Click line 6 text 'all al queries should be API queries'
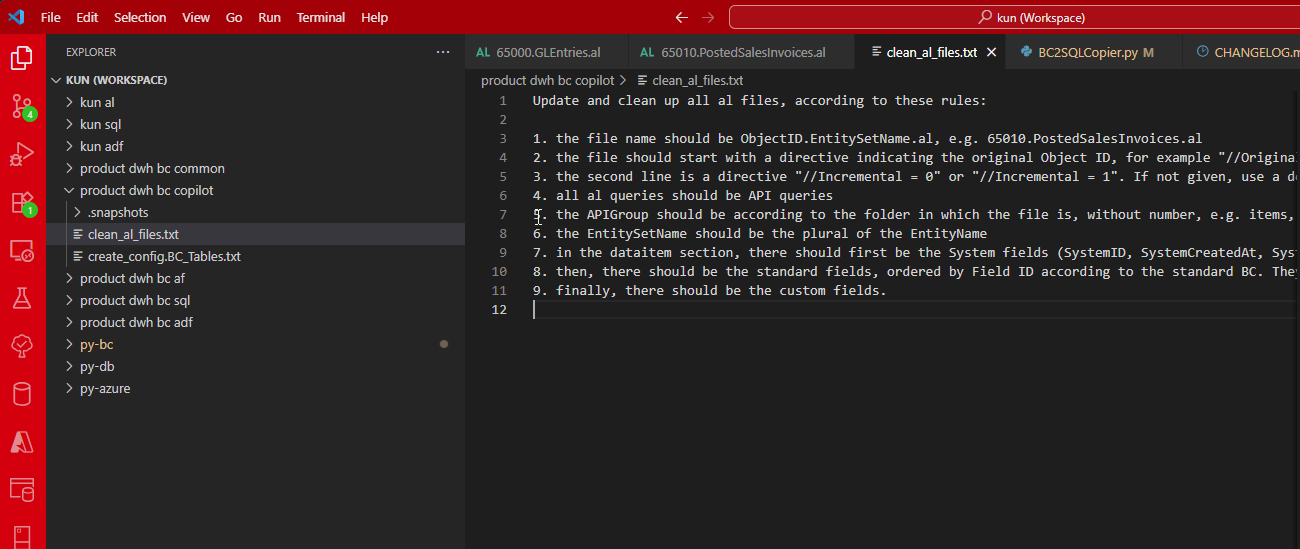1300x549 pixels. [694, 195]
